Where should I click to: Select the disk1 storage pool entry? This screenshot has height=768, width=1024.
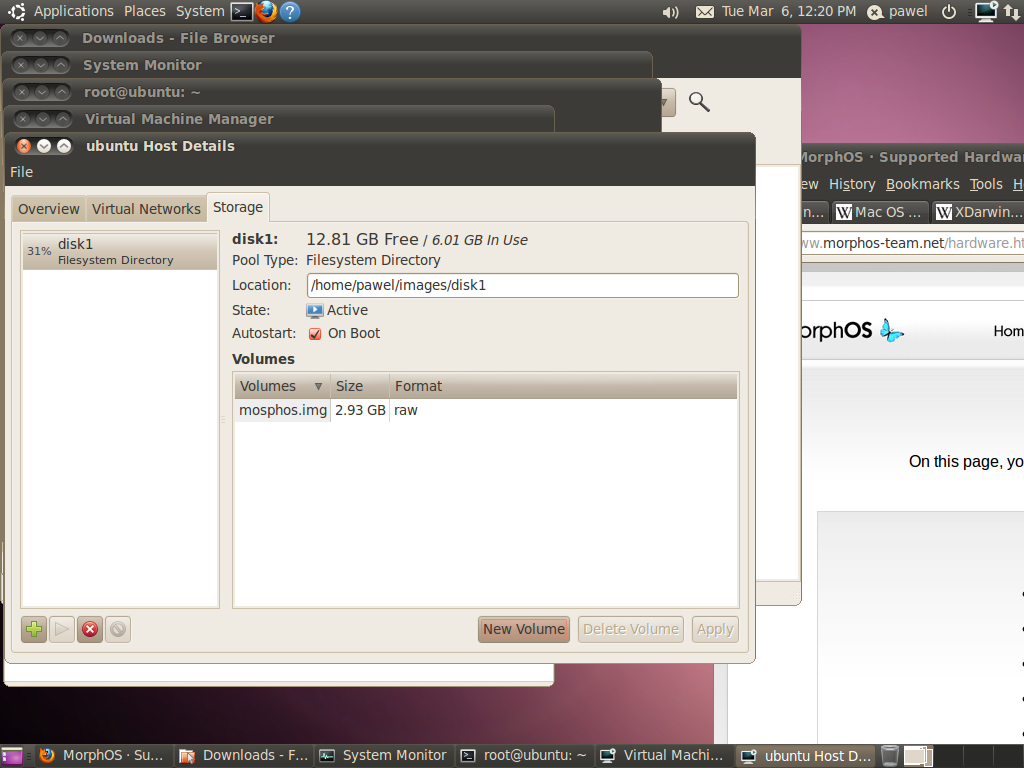119,251
